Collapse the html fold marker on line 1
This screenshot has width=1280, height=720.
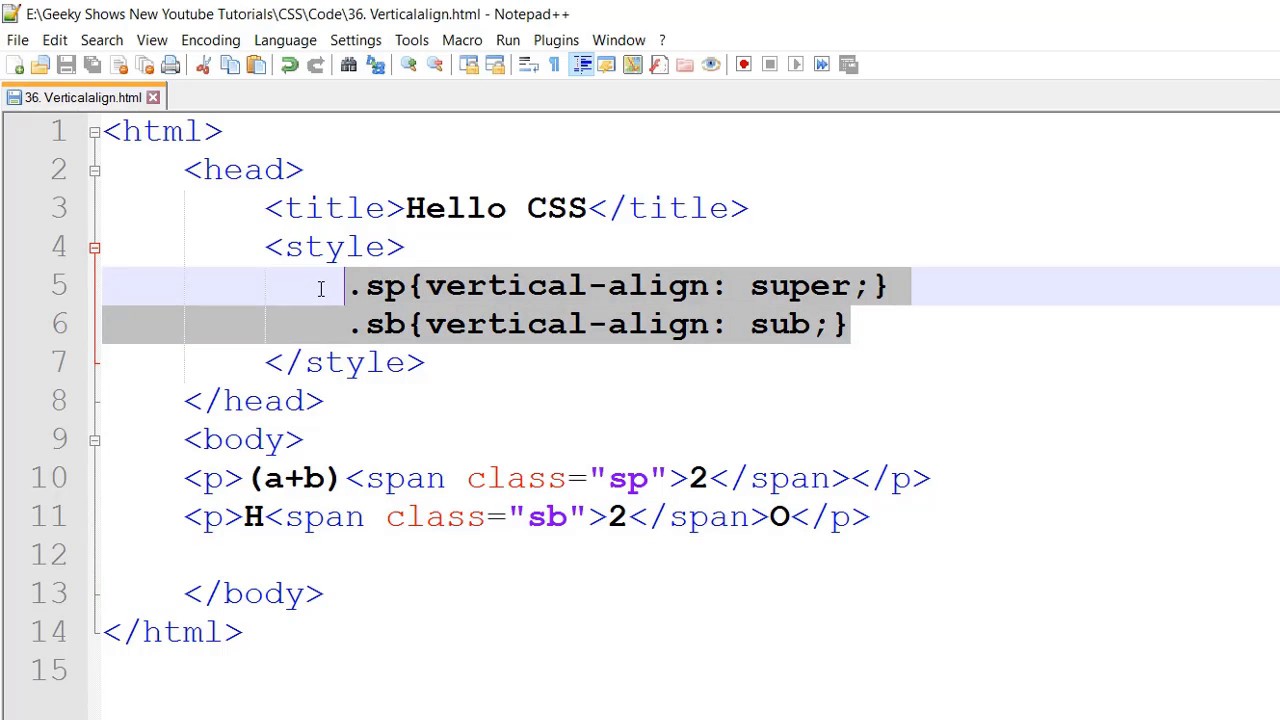coord(94,132)
